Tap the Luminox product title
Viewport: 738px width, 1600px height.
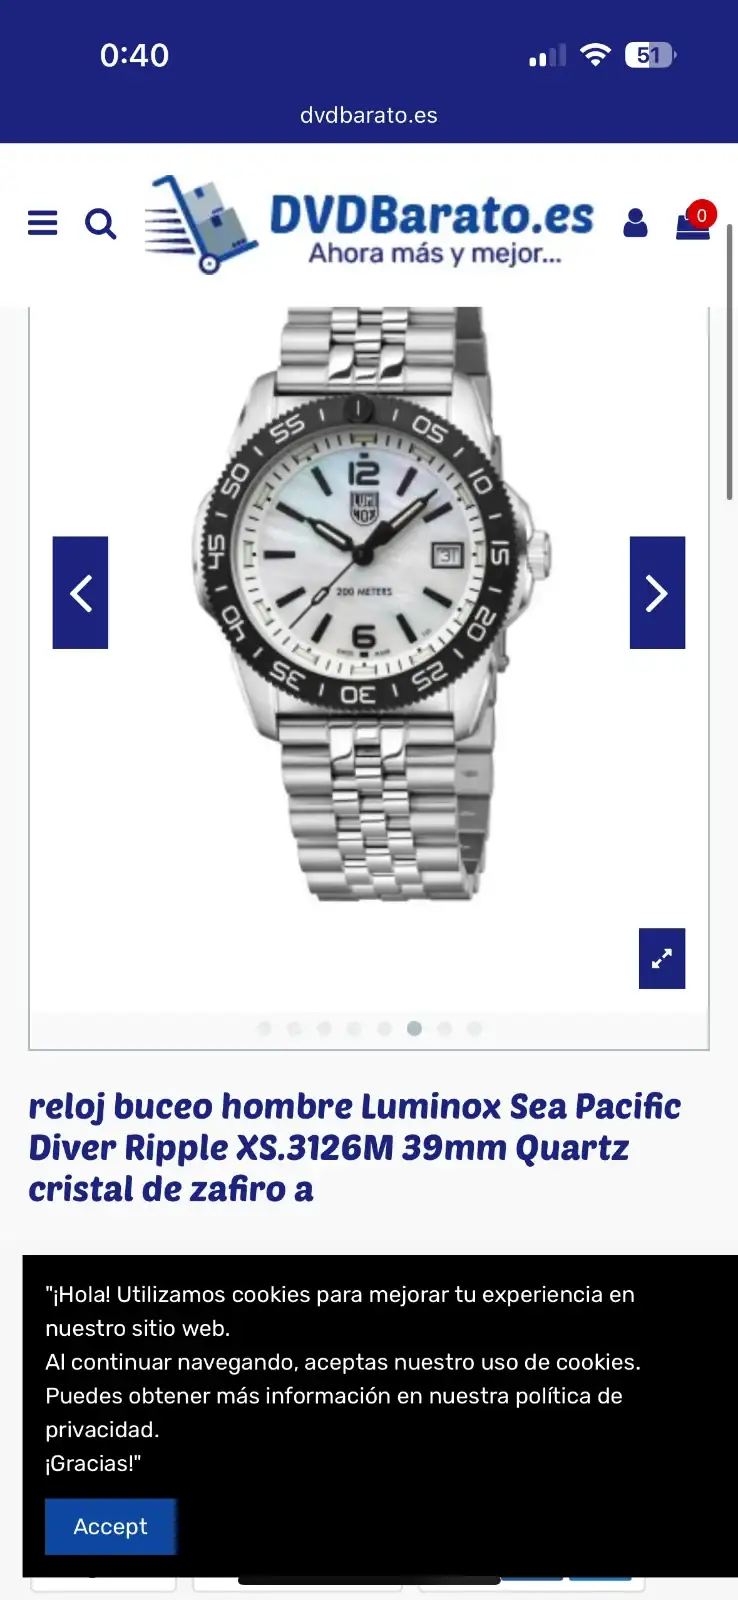pyautogui.click(x=355, y=1148)
